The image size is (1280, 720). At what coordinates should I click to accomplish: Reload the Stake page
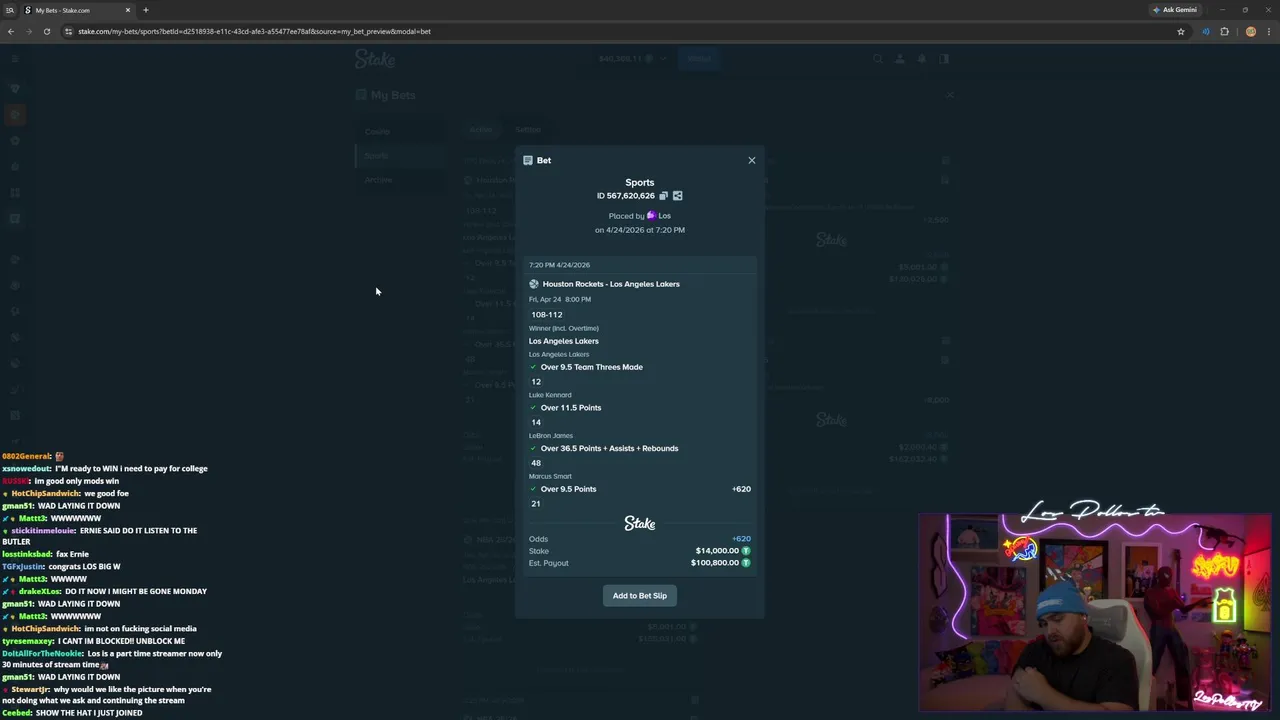pyautogui.click(x=46, y=31)
